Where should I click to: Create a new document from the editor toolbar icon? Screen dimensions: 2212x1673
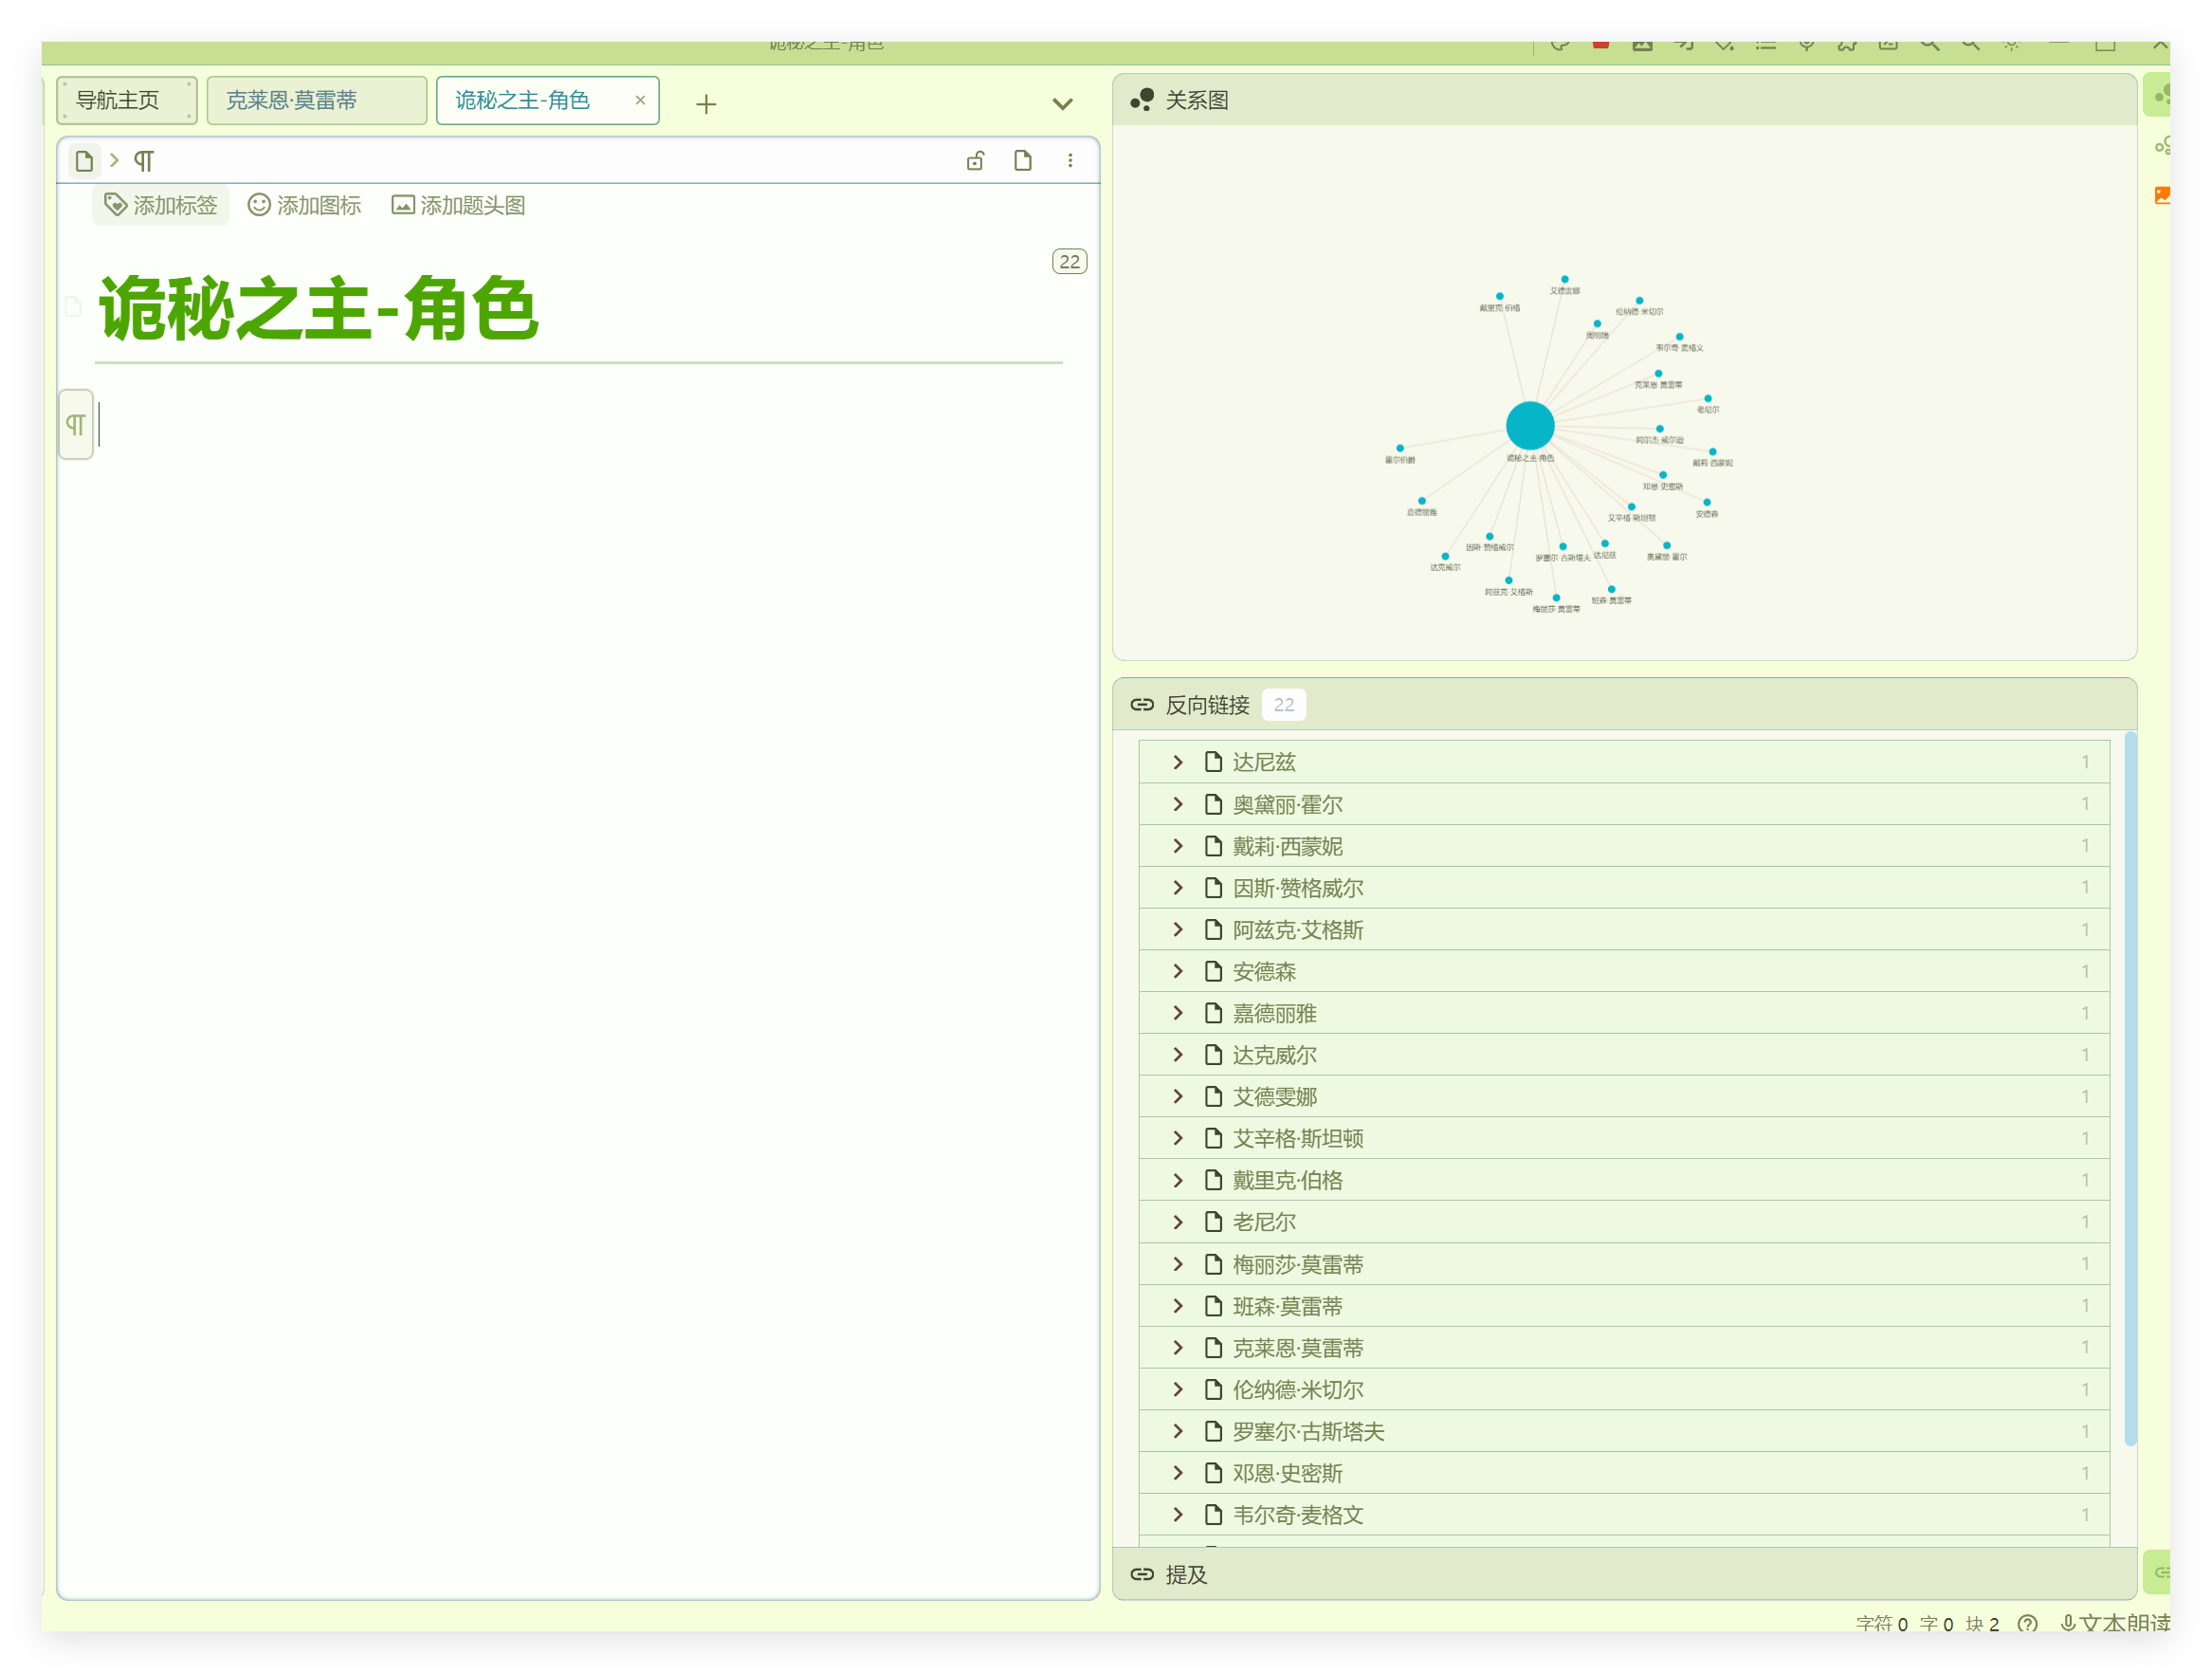[1023, 160]
